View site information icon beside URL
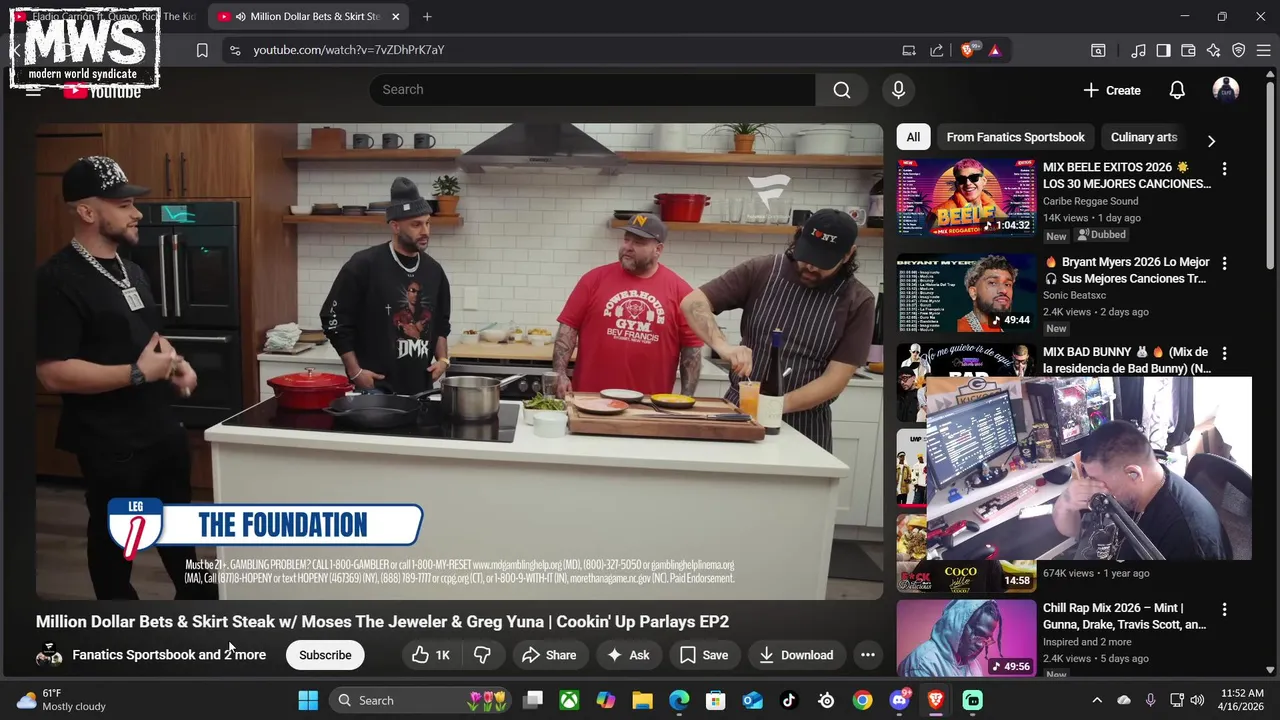 235,50
